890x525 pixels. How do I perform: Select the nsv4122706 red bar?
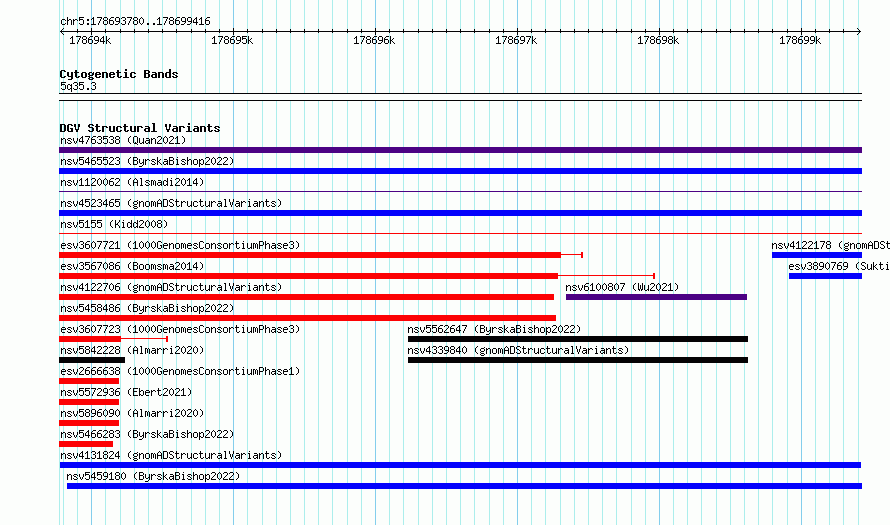[x=307, y=297]
